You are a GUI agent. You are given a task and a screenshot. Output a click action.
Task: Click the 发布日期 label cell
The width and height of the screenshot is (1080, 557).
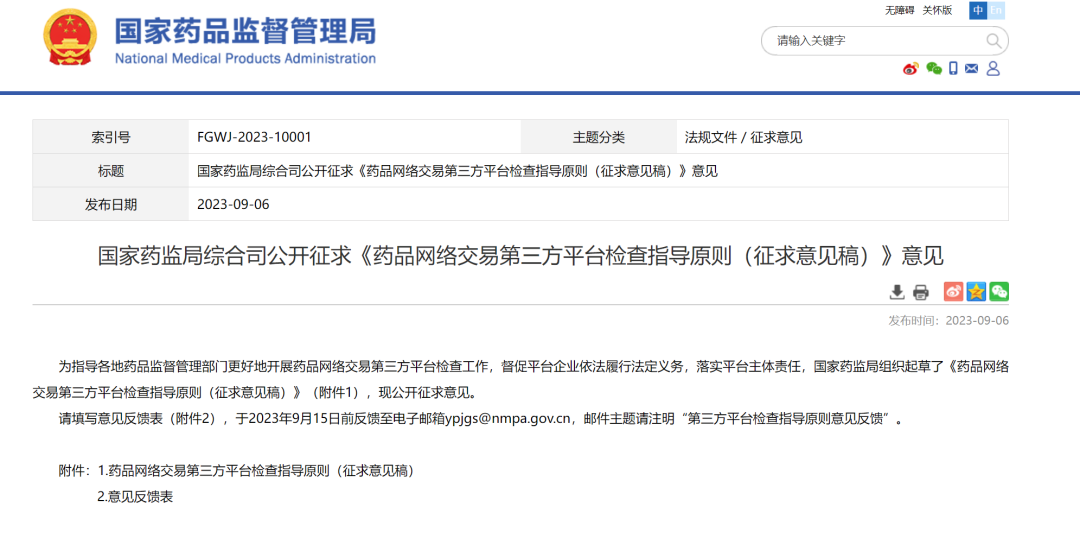click(x=110, y=204)
